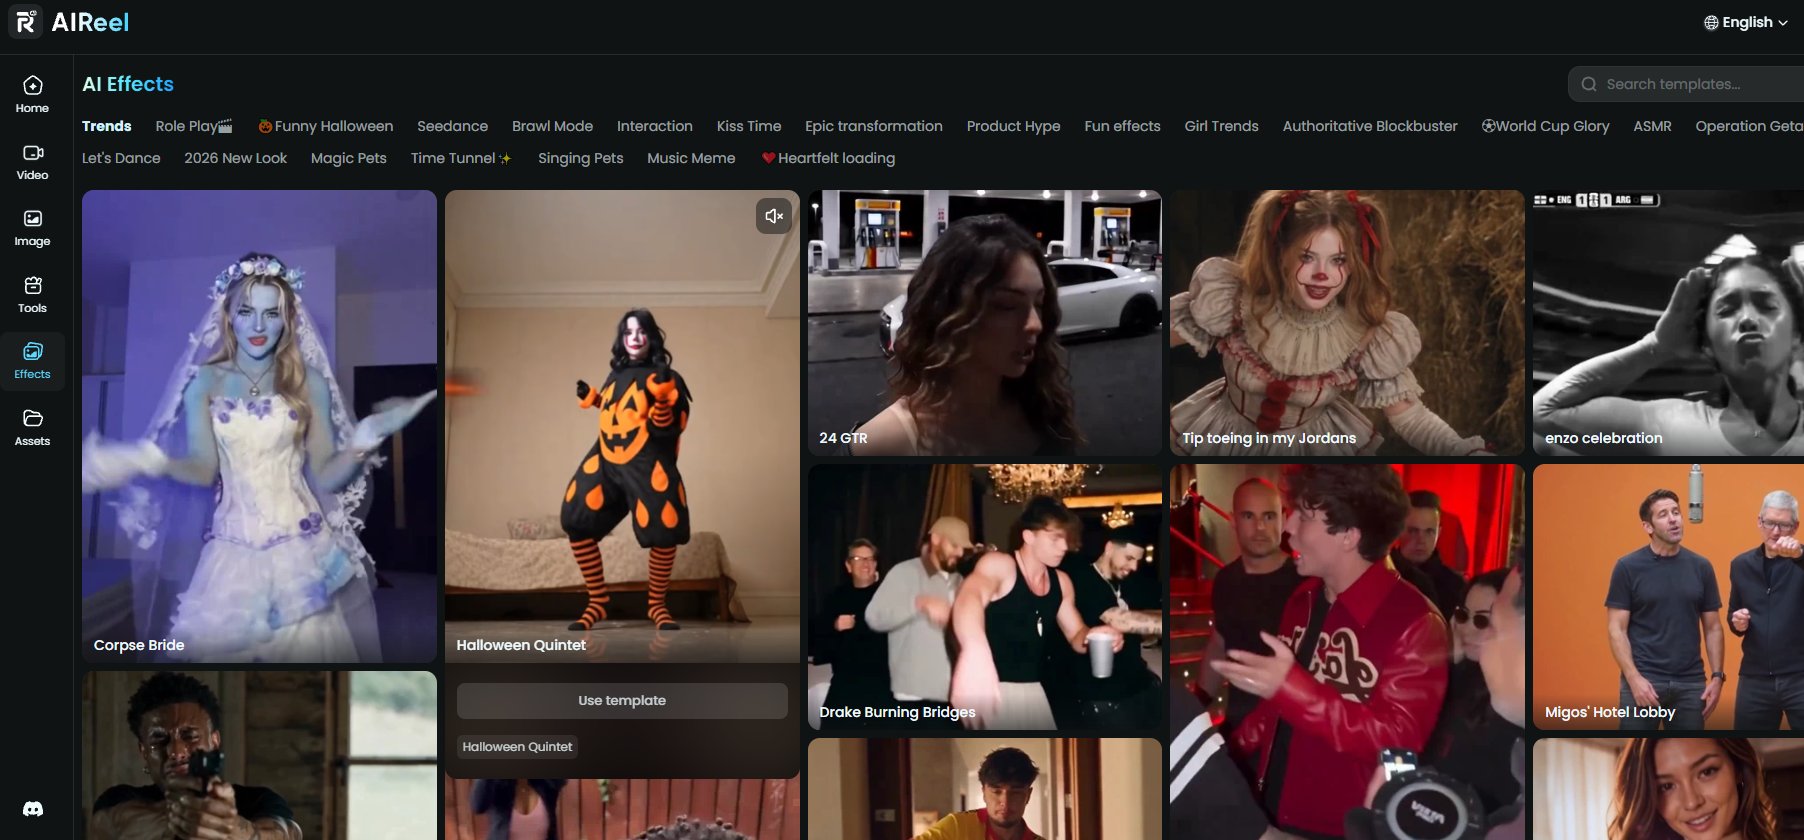Screen dimensions: 1804x840
Task: Click the Use template button
Action: (622, 701)
